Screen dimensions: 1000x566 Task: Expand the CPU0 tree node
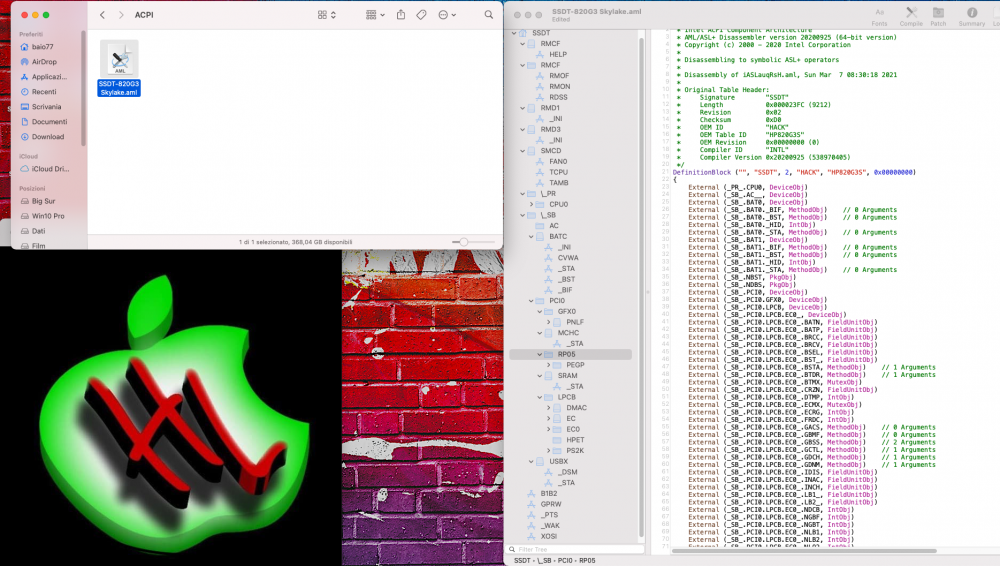531,204
